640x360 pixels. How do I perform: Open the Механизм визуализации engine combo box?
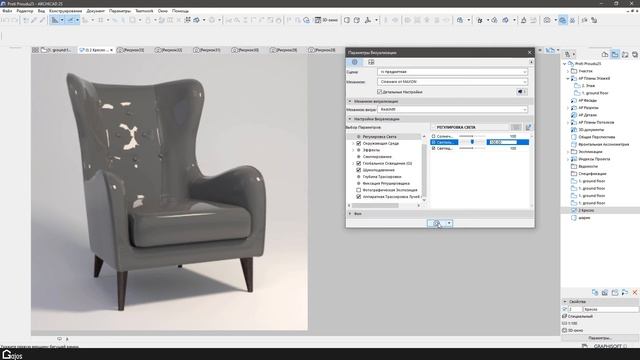[x=452, y=109]
